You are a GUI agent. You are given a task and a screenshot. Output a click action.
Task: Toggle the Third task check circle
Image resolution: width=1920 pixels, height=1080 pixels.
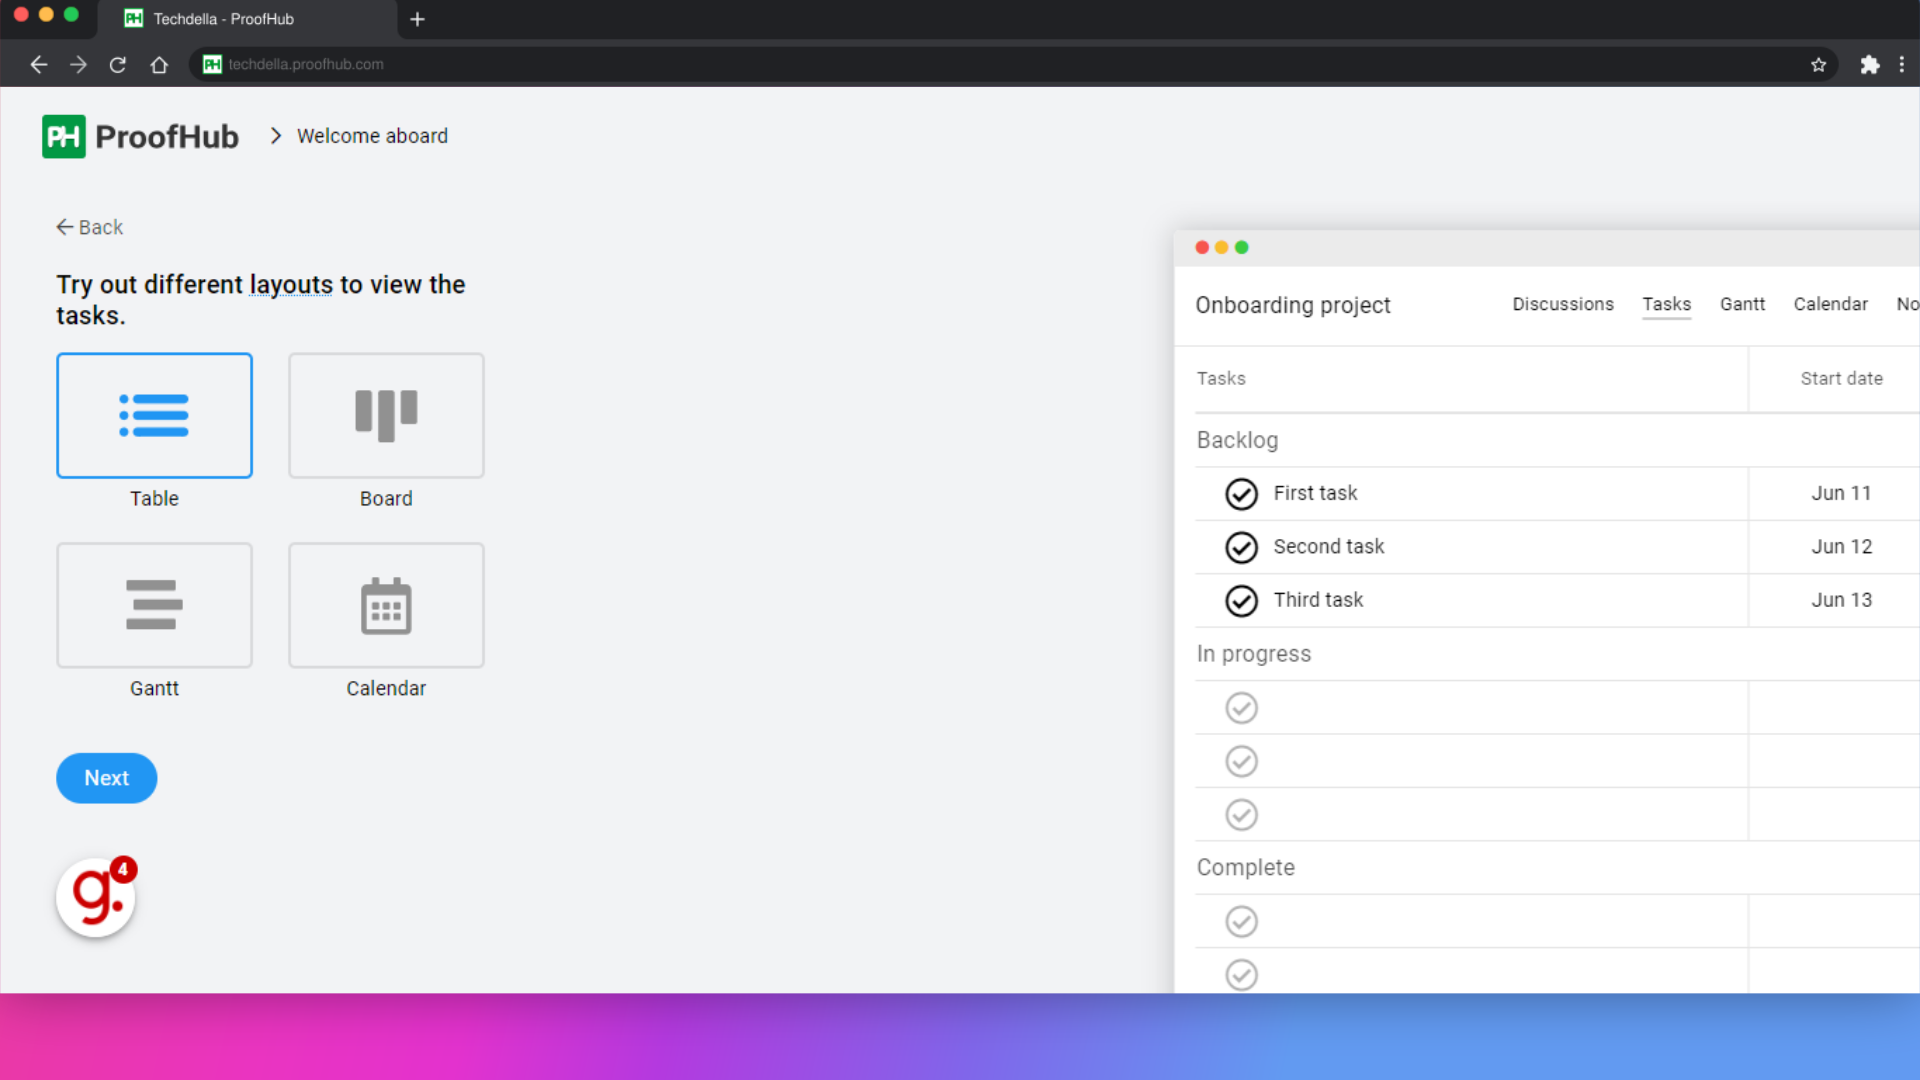(1241, 601)
